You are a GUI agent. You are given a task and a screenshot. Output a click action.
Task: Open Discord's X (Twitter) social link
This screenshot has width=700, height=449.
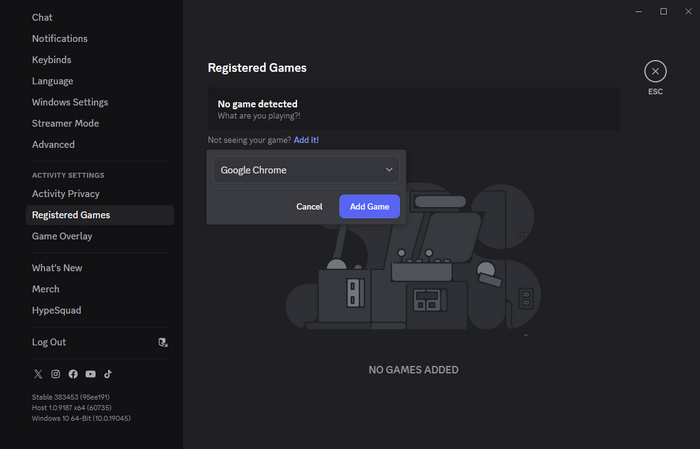[x=38, y=374]
